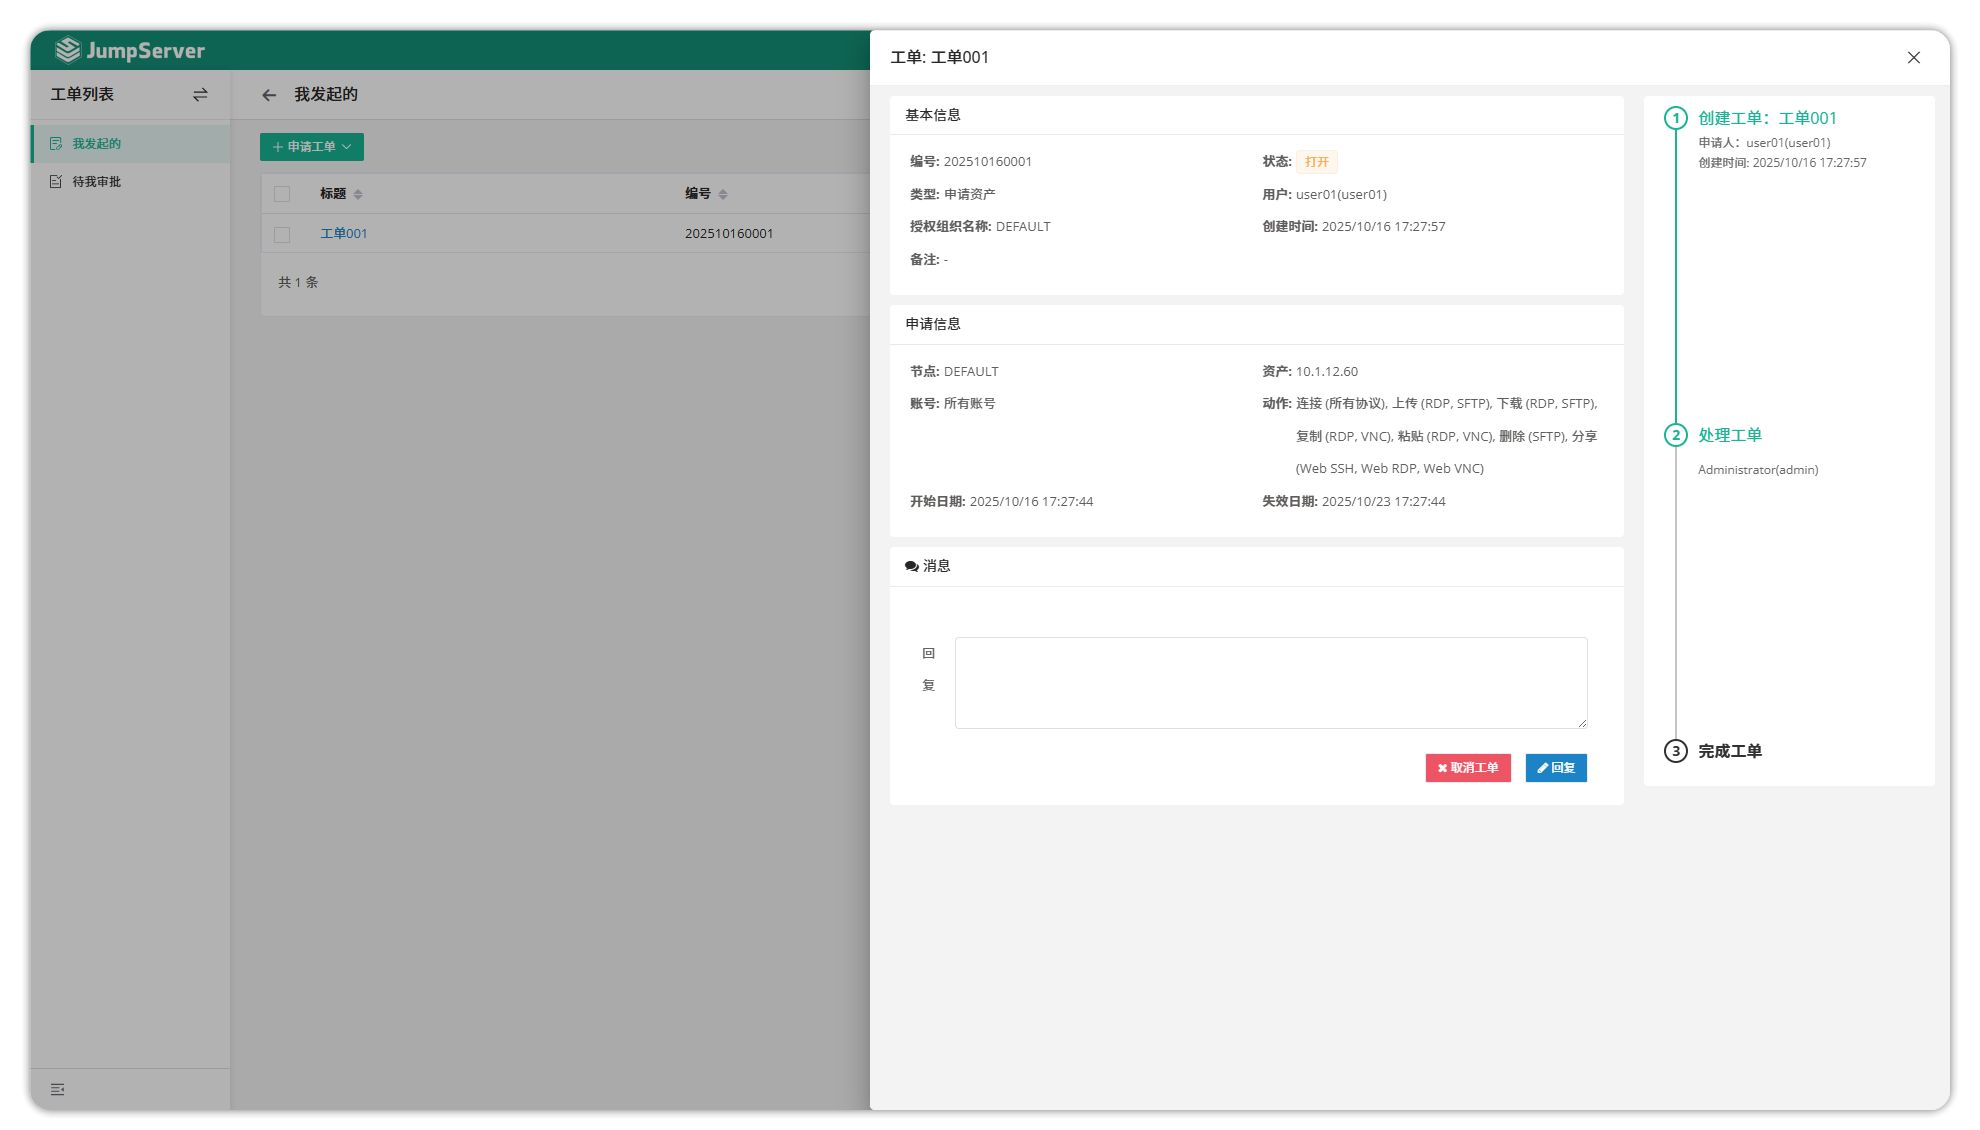Go back using the left arrow icon
The width and height of the screenshot is (1980, 1130).
(x=269, y=95)
